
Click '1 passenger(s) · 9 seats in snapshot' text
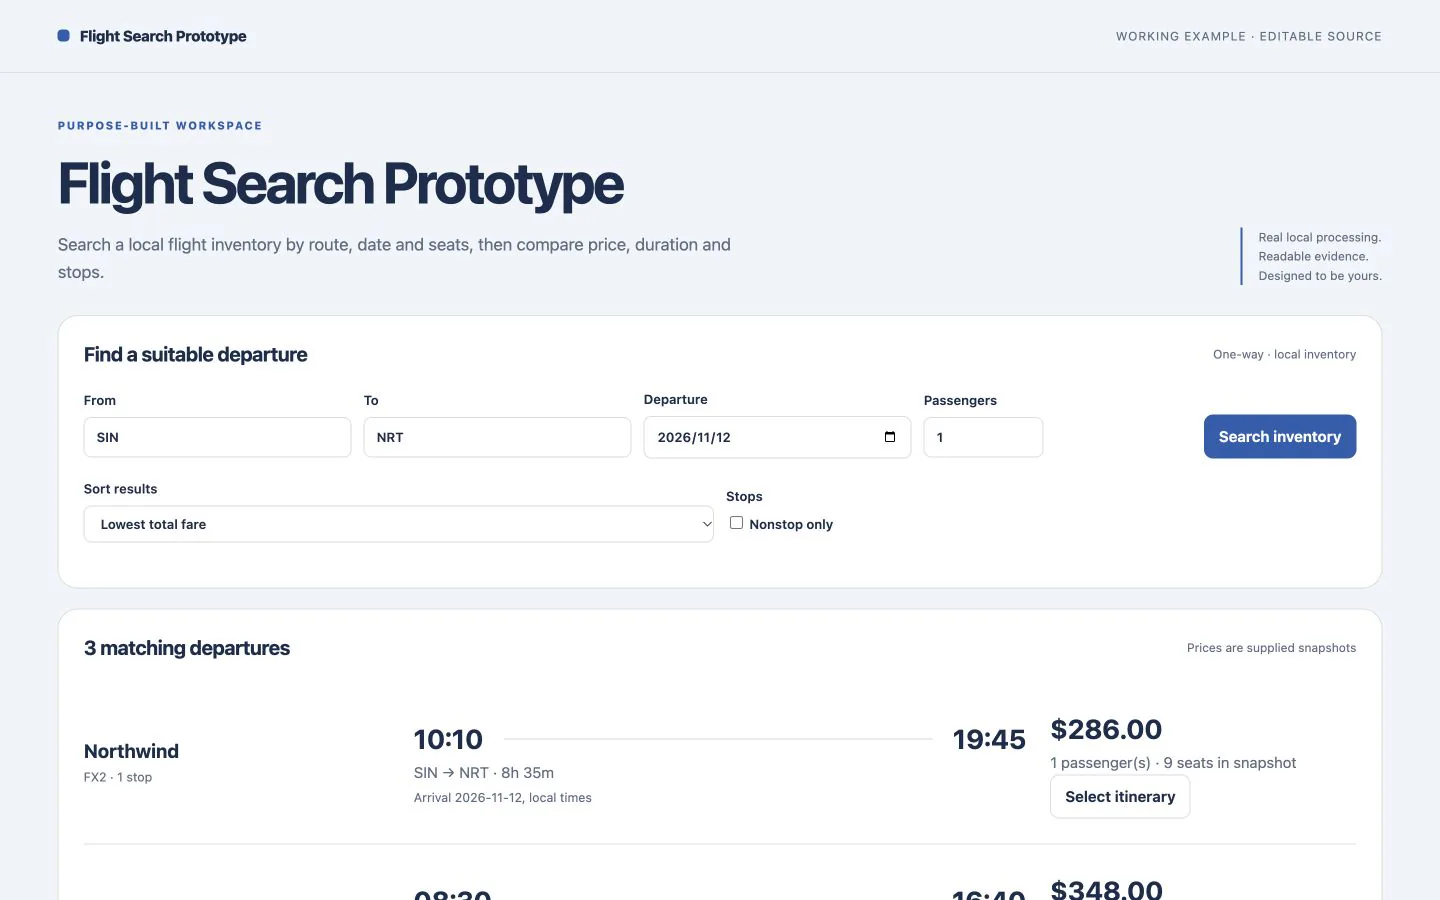click(x=1173, y=763)
